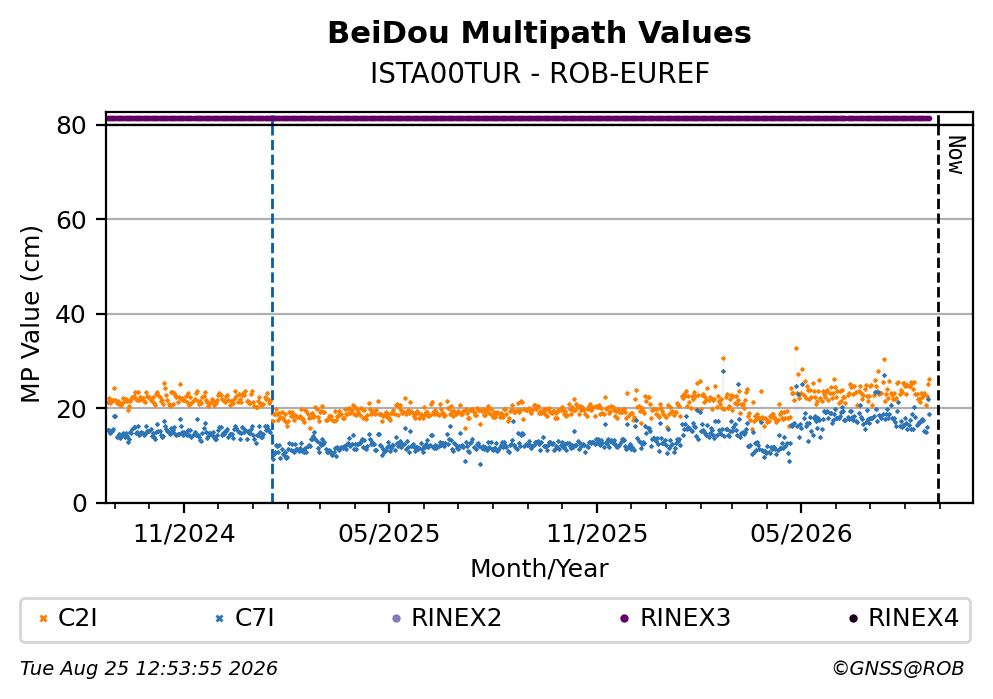Image resolution: width=993 pixels, height=699 pixels.
Task: Click the 05/2026 x-axis tick label
Action: [801, 534]
